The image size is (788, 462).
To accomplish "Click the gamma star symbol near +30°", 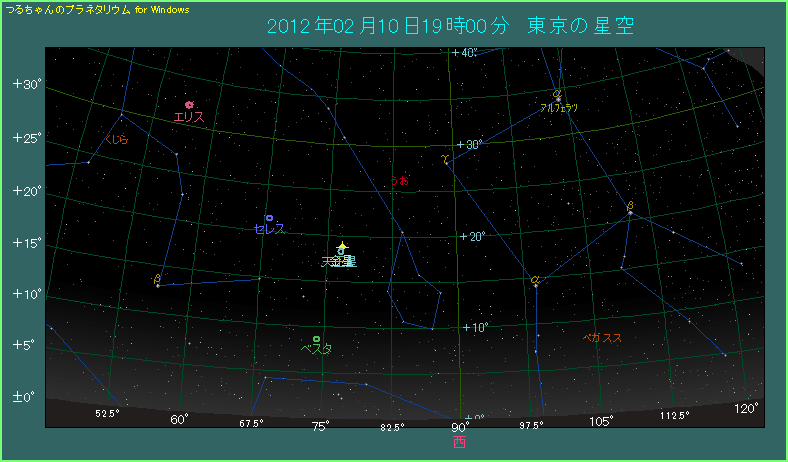I will (x=445, y=159).
